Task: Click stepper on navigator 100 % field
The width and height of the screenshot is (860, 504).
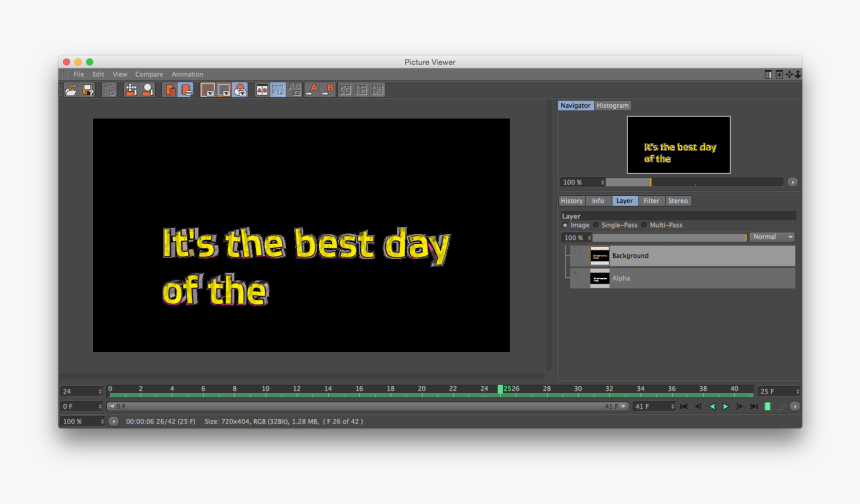Action: coord(602,182)
